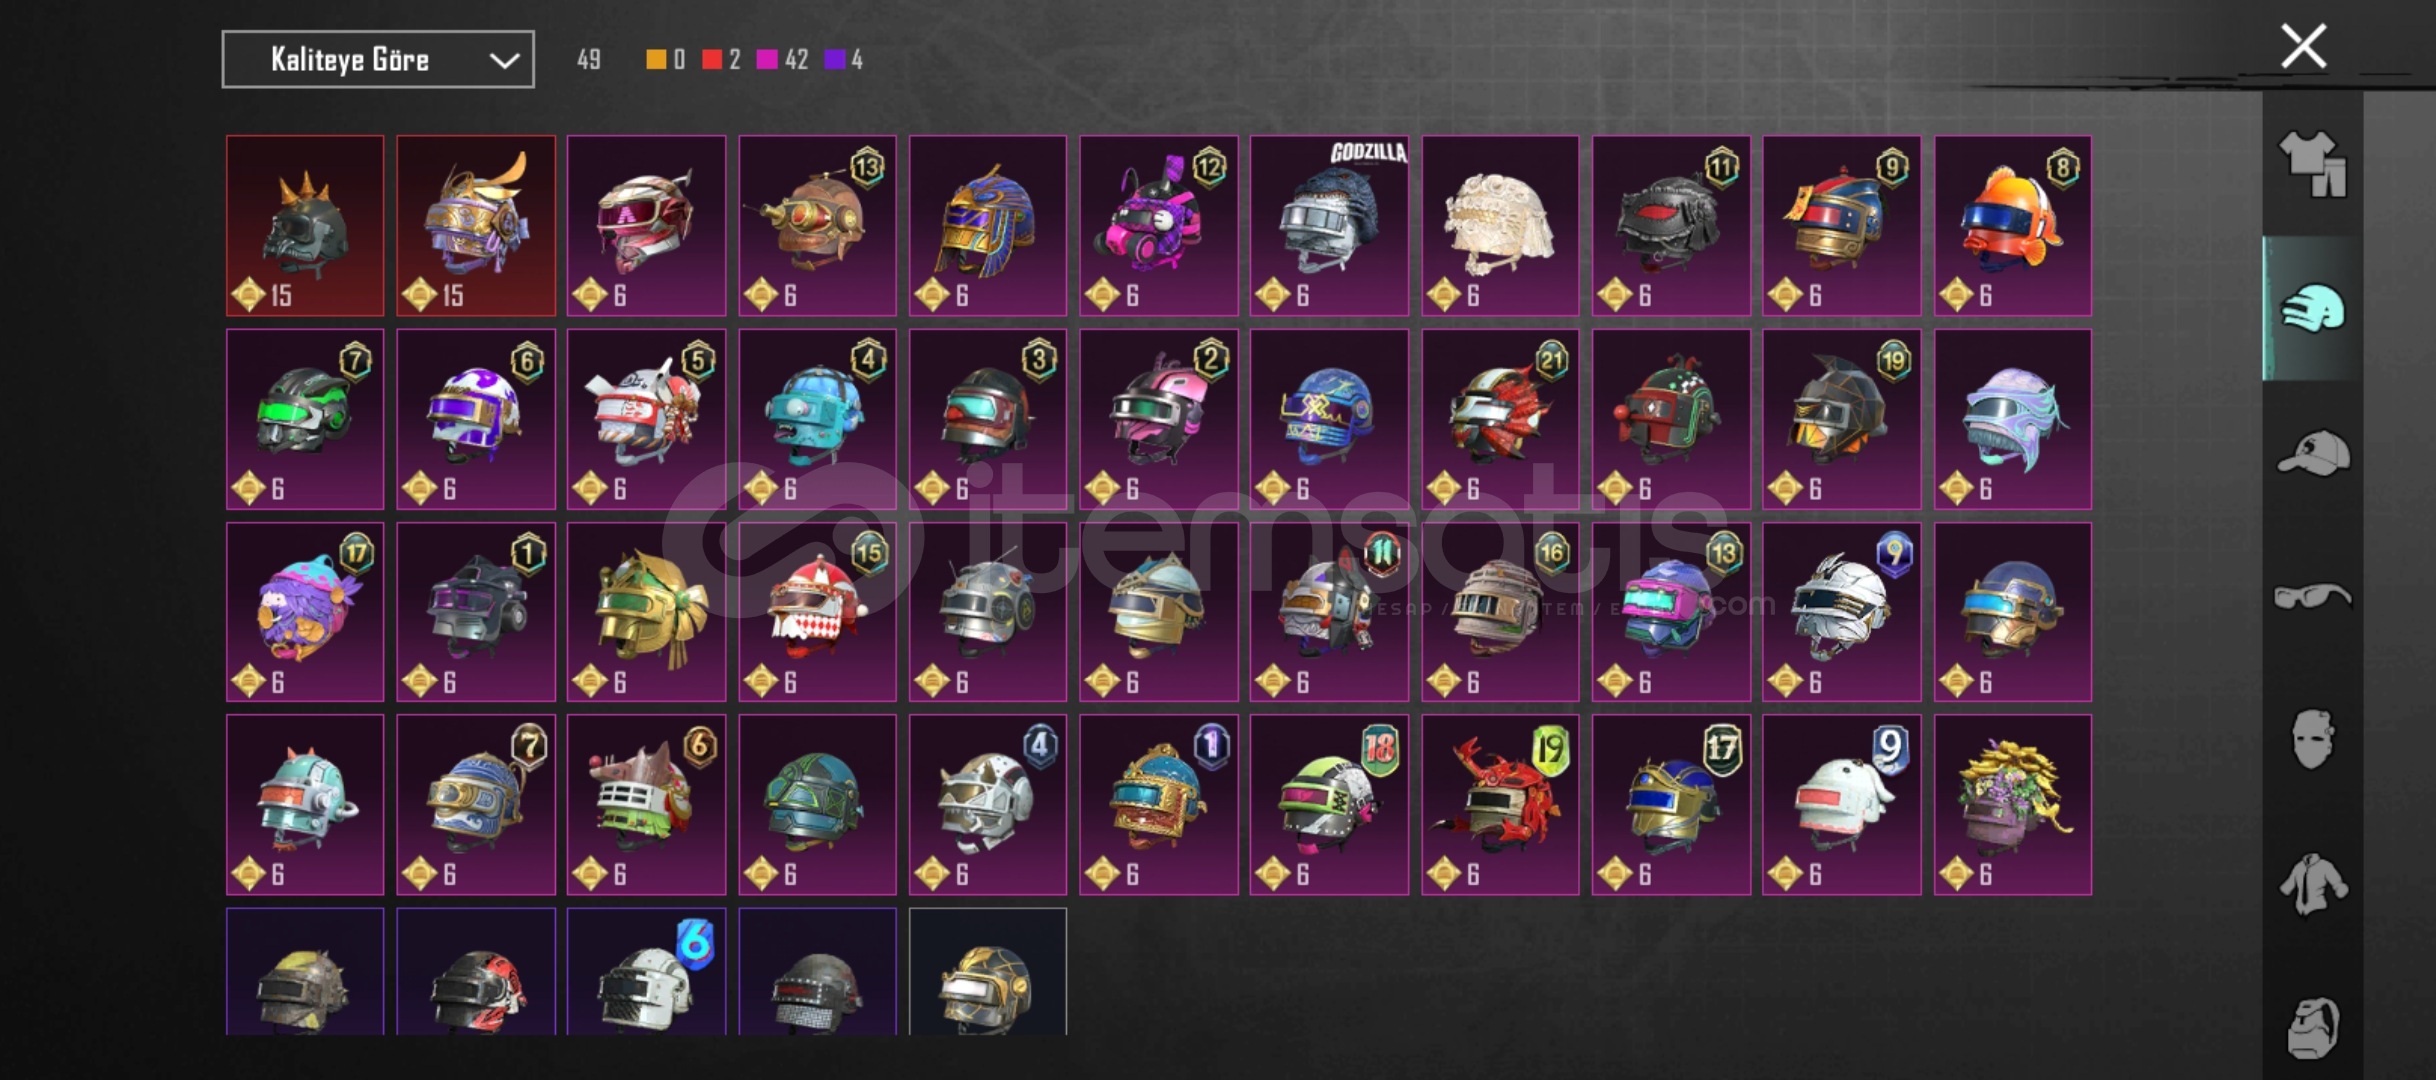Open the sunglasses category icon
The width and height of the screenshot is (2436, 1080).
click(2312, 597)
